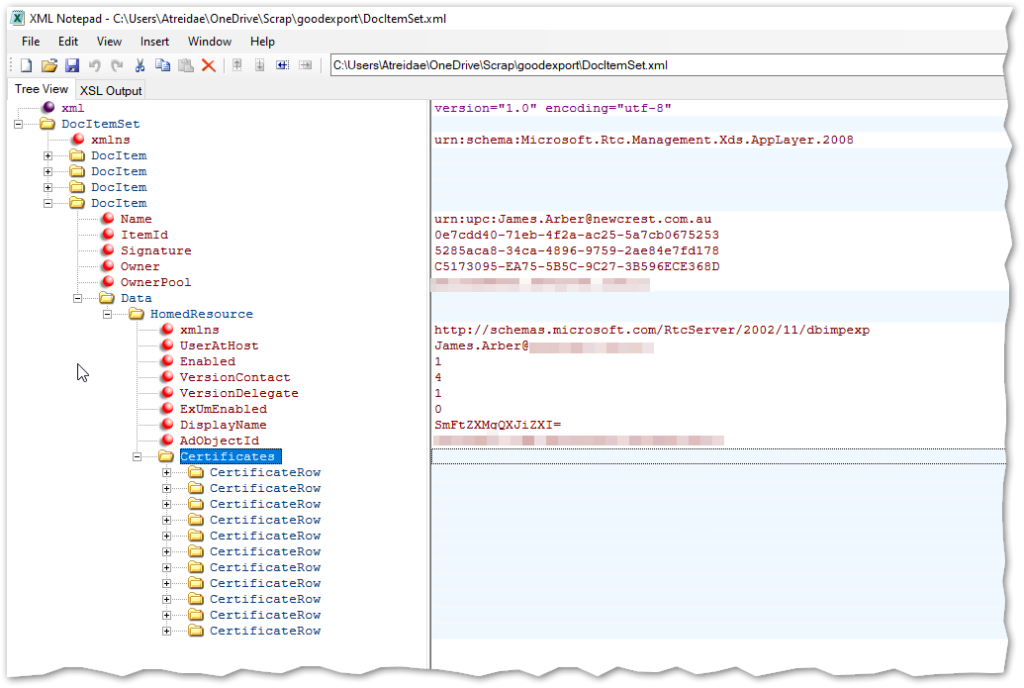The width and height of the screenshot is (1024, 688).
Task: Open the View menu
Action: [x=109, y=41]
